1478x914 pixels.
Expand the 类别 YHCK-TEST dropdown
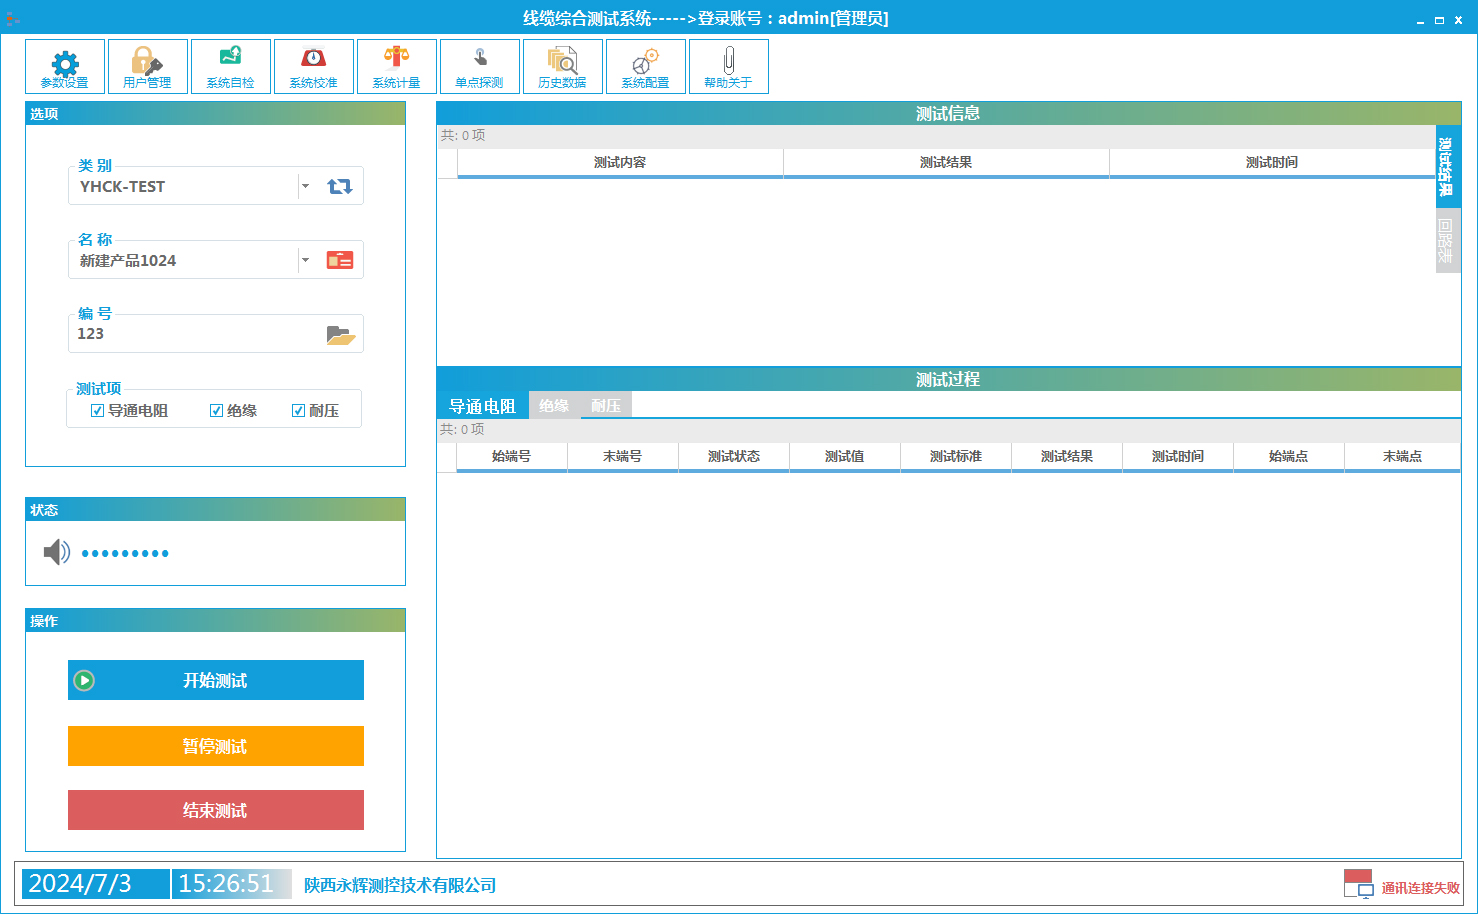(x=305, y=186)
